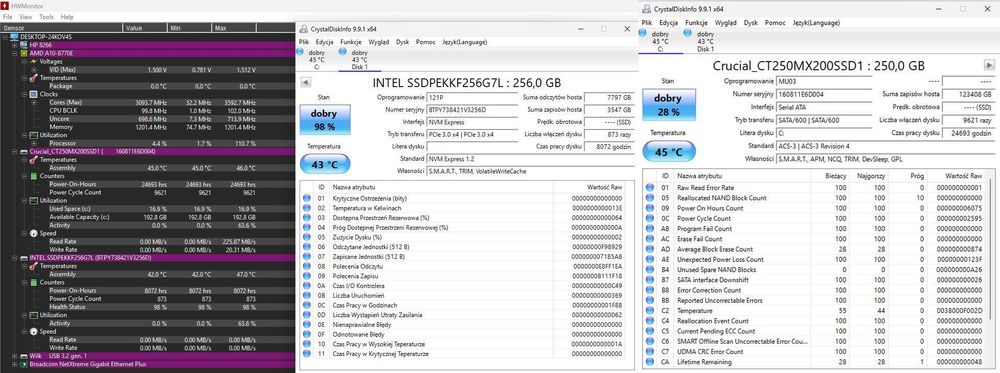The height and width of the screenshot is (373, 1000).
Task: Collapse the Clocks group
Action: point(25,94)
